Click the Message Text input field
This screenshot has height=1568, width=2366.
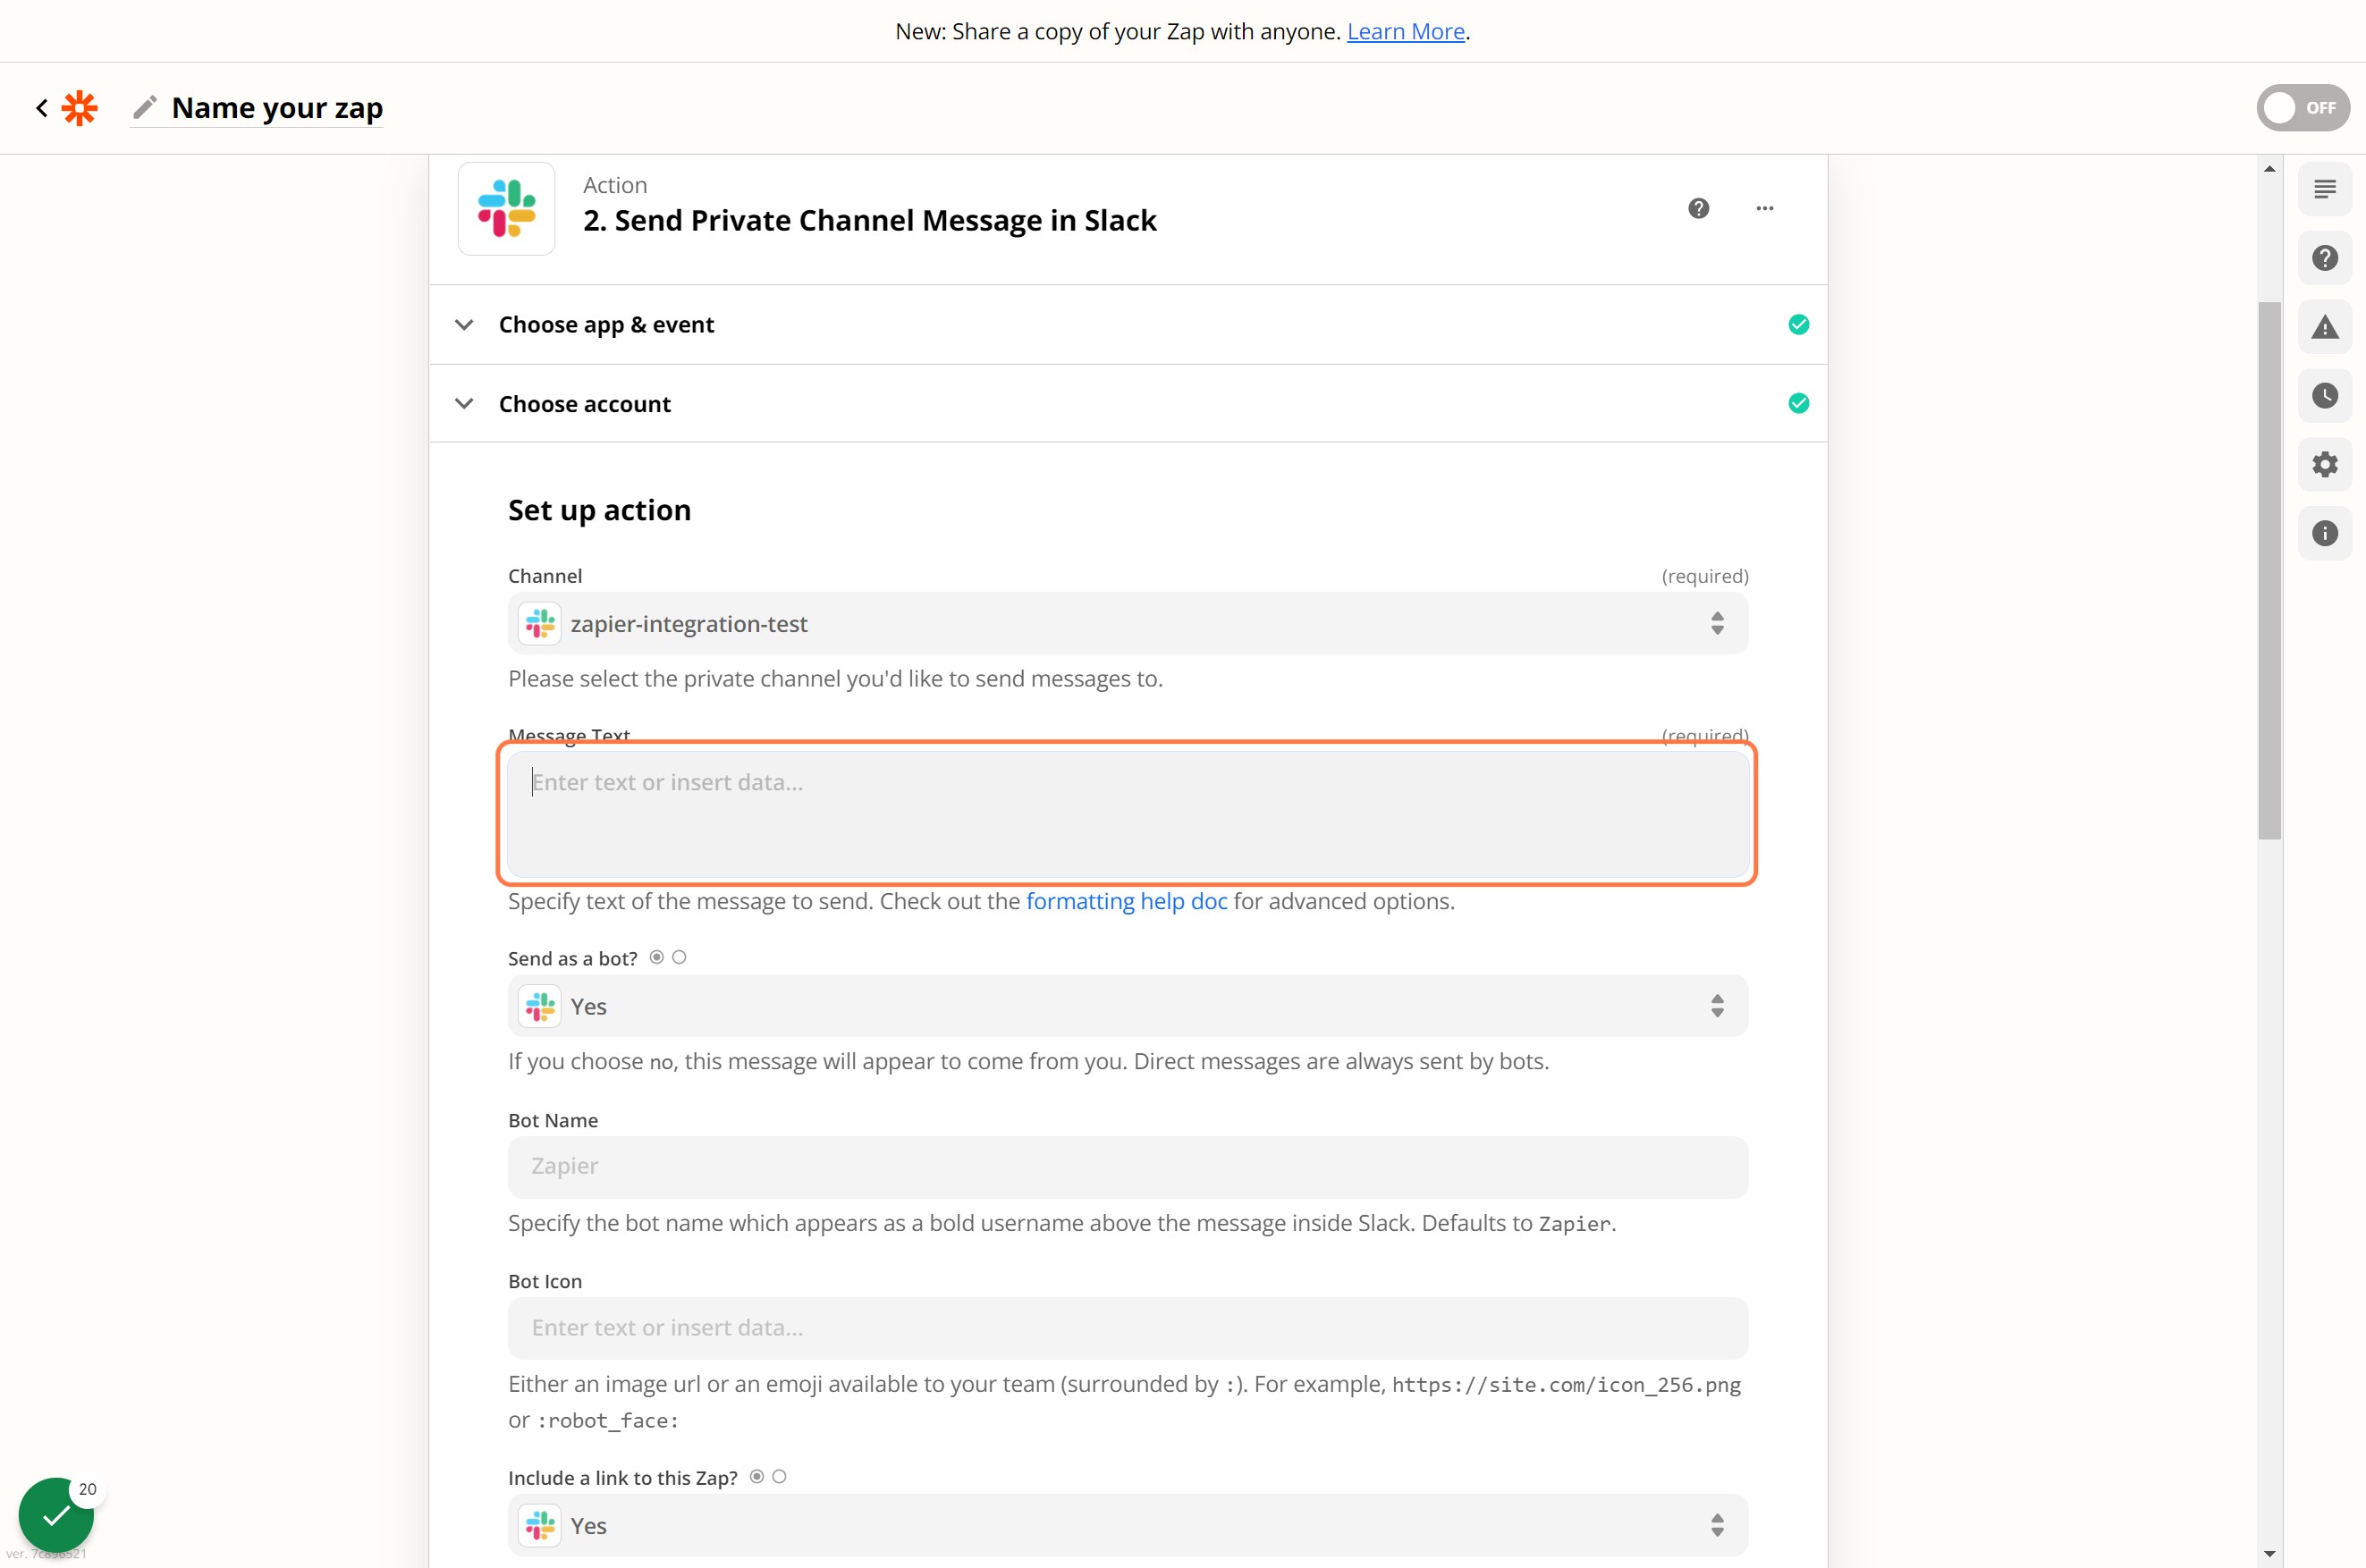1128,814
